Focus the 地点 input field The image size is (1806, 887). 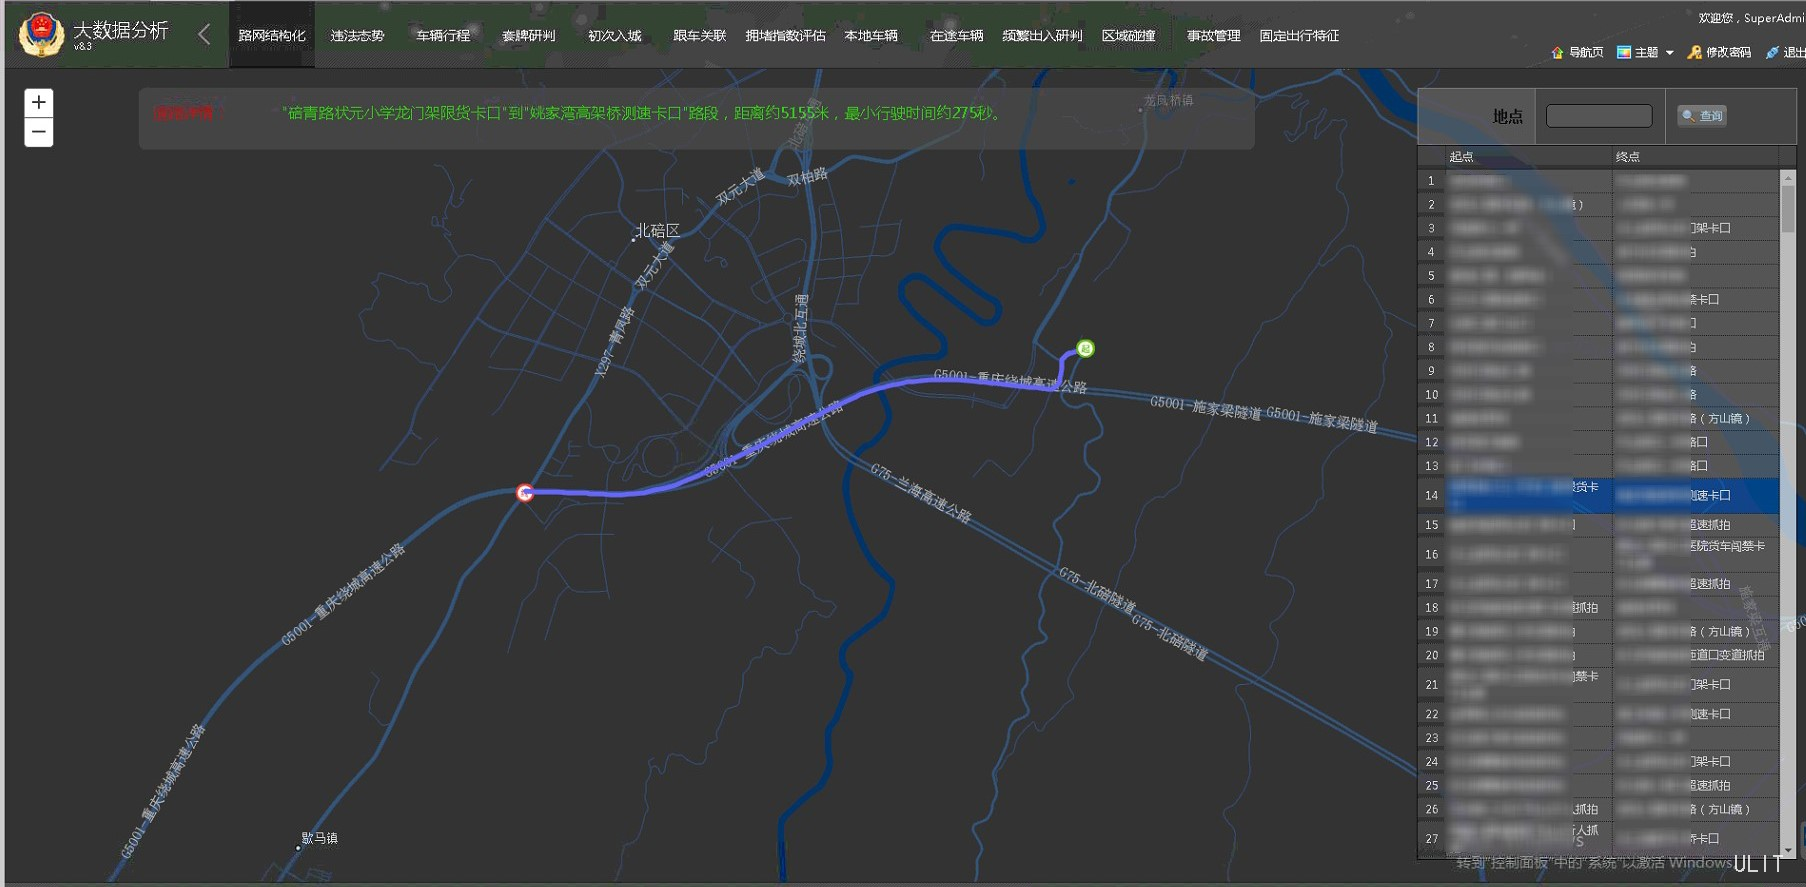(1598, 116)
